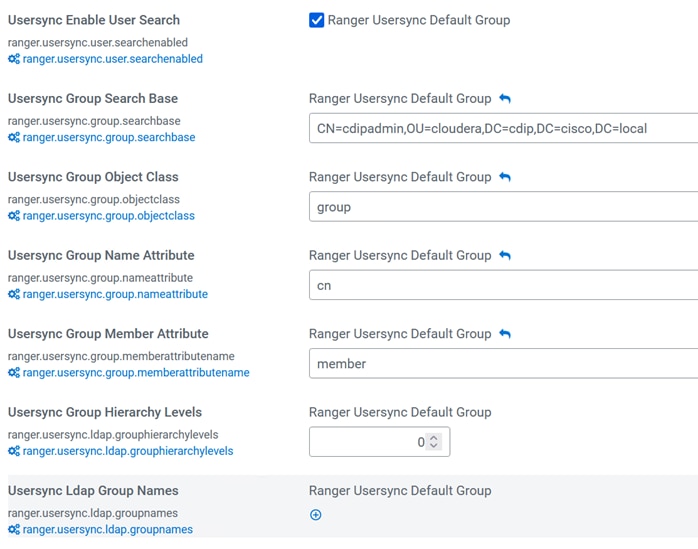Focus the Group Name Attribute field containing cn
This screenshot has width=698, height=549.
tap(503, 285)
